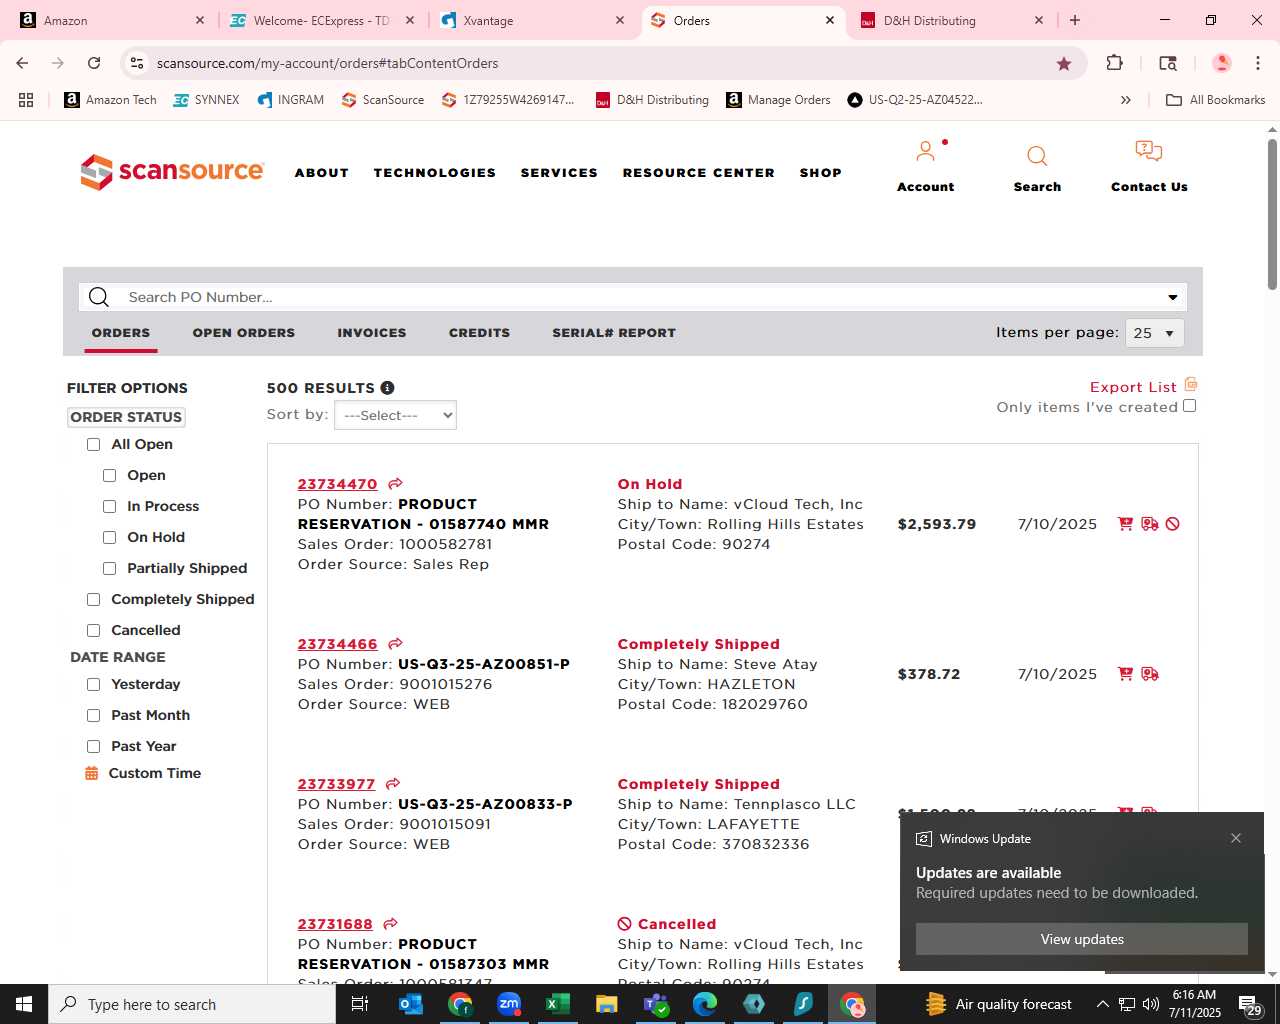Viewport: 1280px width, 1024px height.
Task: Click the Export List file icon
Action: pyautogui.click(x=1191, y=385)
